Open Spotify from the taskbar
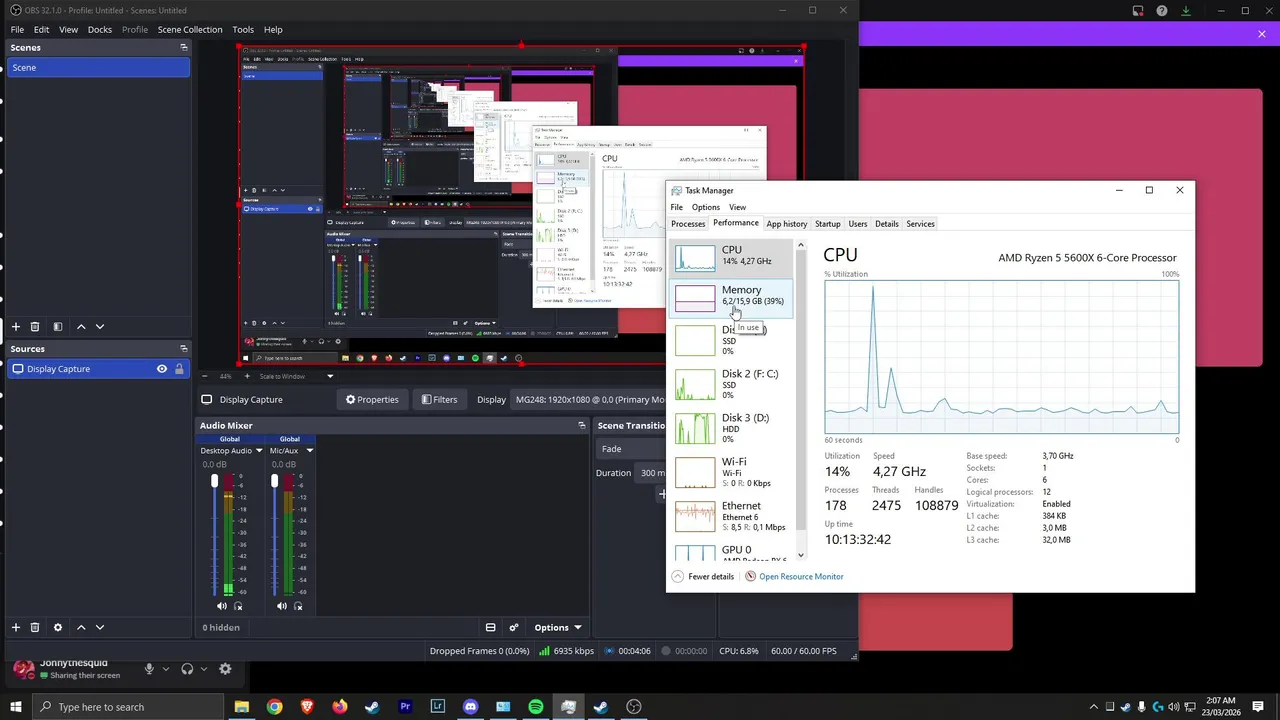 point(536,707)
